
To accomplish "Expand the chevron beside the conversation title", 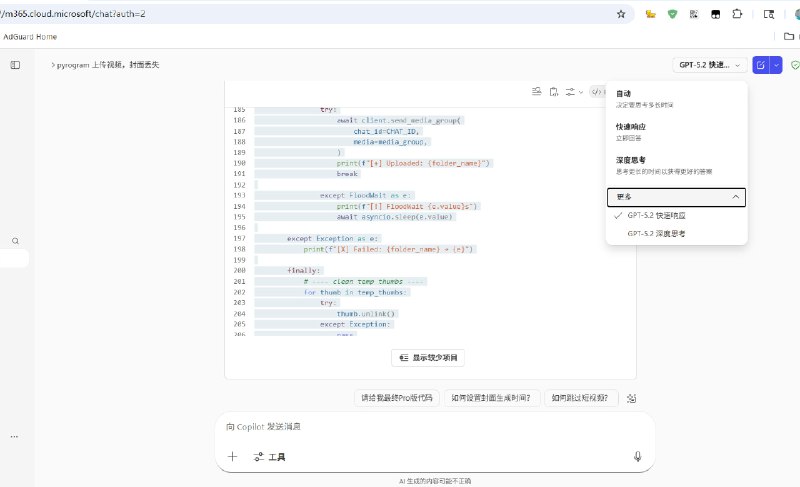I will point(53,65).
